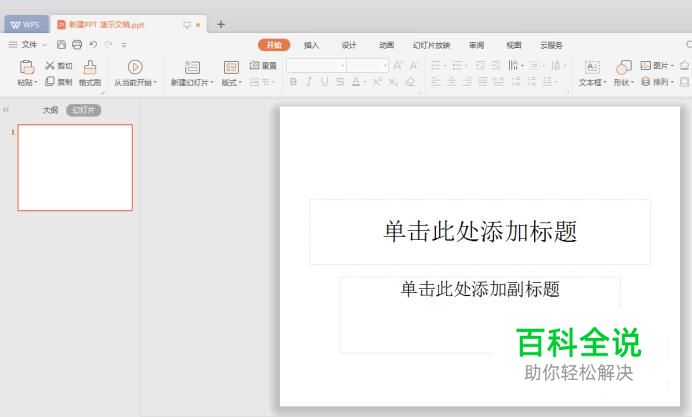Toggle Underline formatting button
The height and width of the screenshot is (417, 692).
(325, 82)
